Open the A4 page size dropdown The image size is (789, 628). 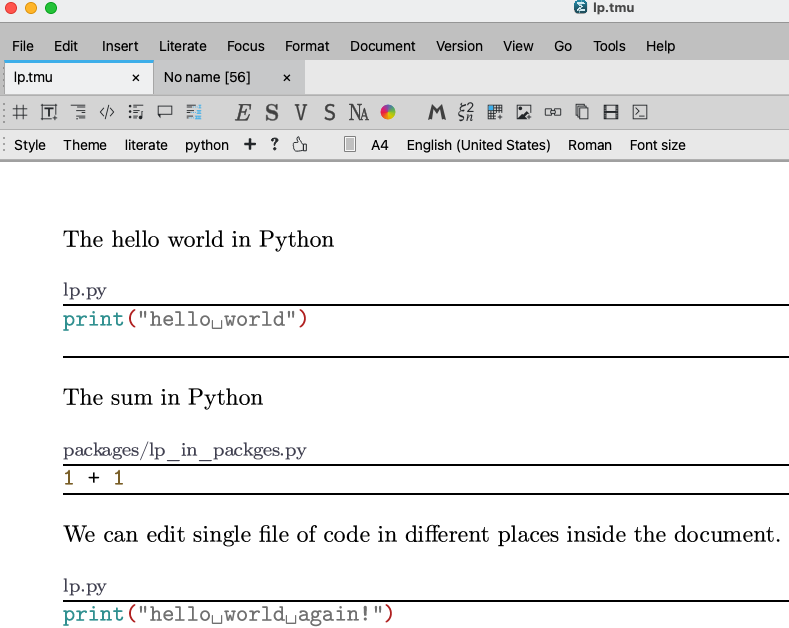(x=379, y=145)
